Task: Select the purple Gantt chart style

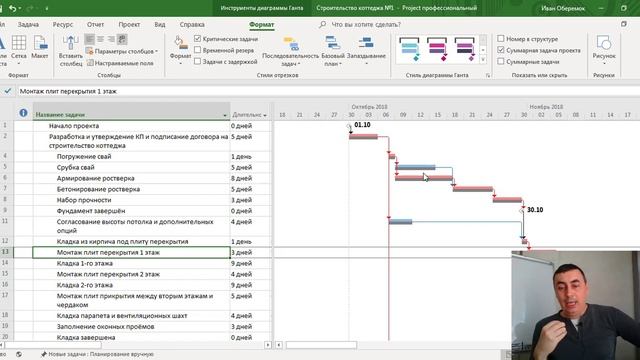Action: tap(464, 49)
